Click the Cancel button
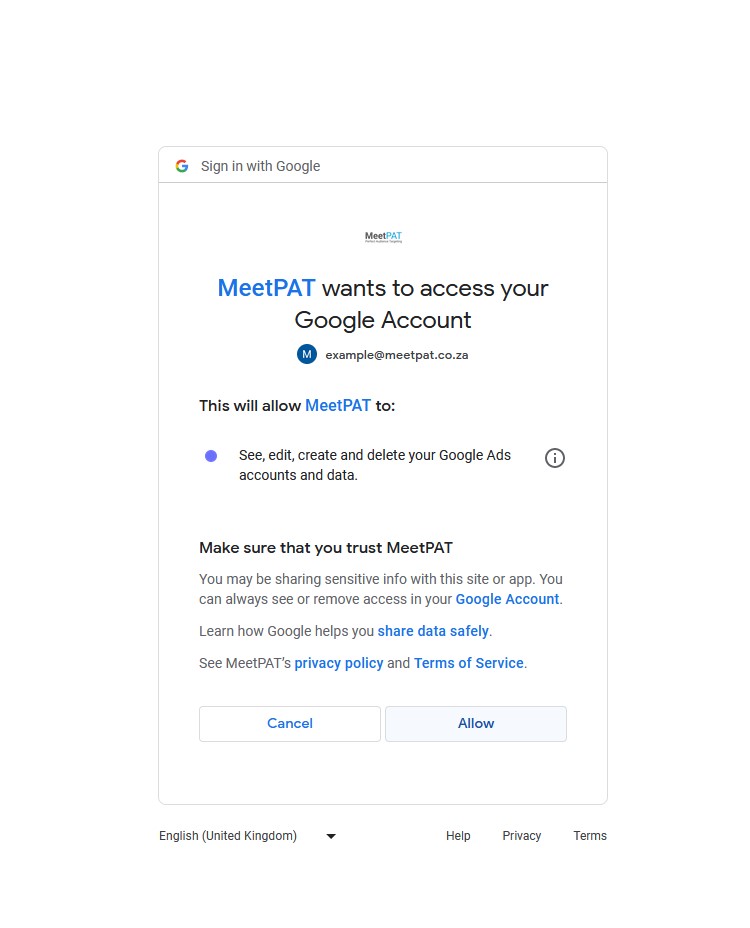Screen dimensions: 750x928 click(x=290, y=723)
